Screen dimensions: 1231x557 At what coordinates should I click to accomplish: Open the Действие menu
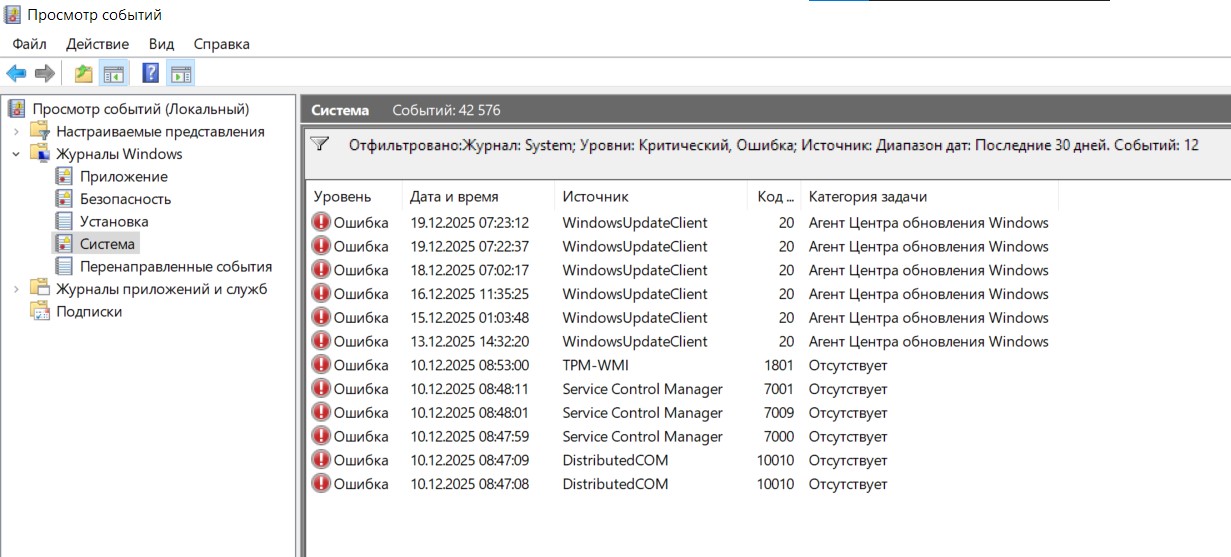(97, 44)
